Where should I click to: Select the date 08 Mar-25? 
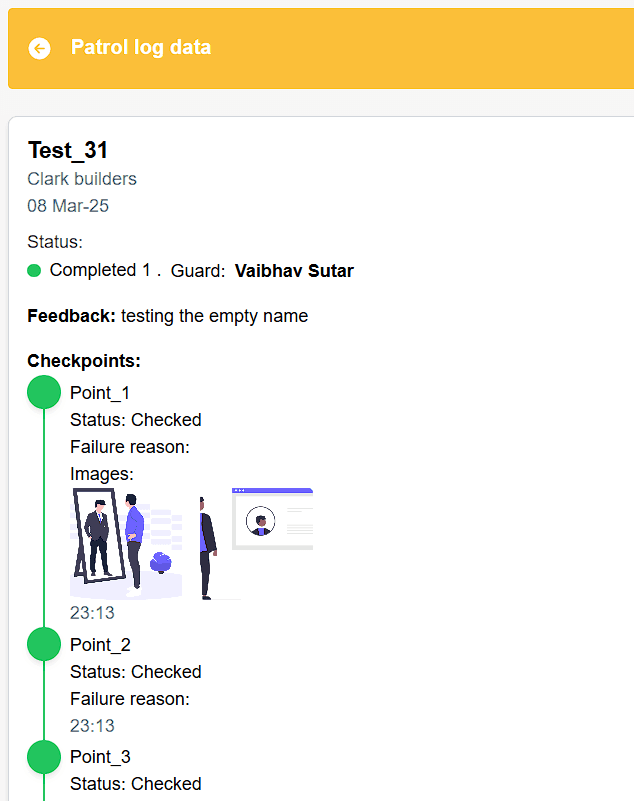pyautogui.click(x=68, y=206)
